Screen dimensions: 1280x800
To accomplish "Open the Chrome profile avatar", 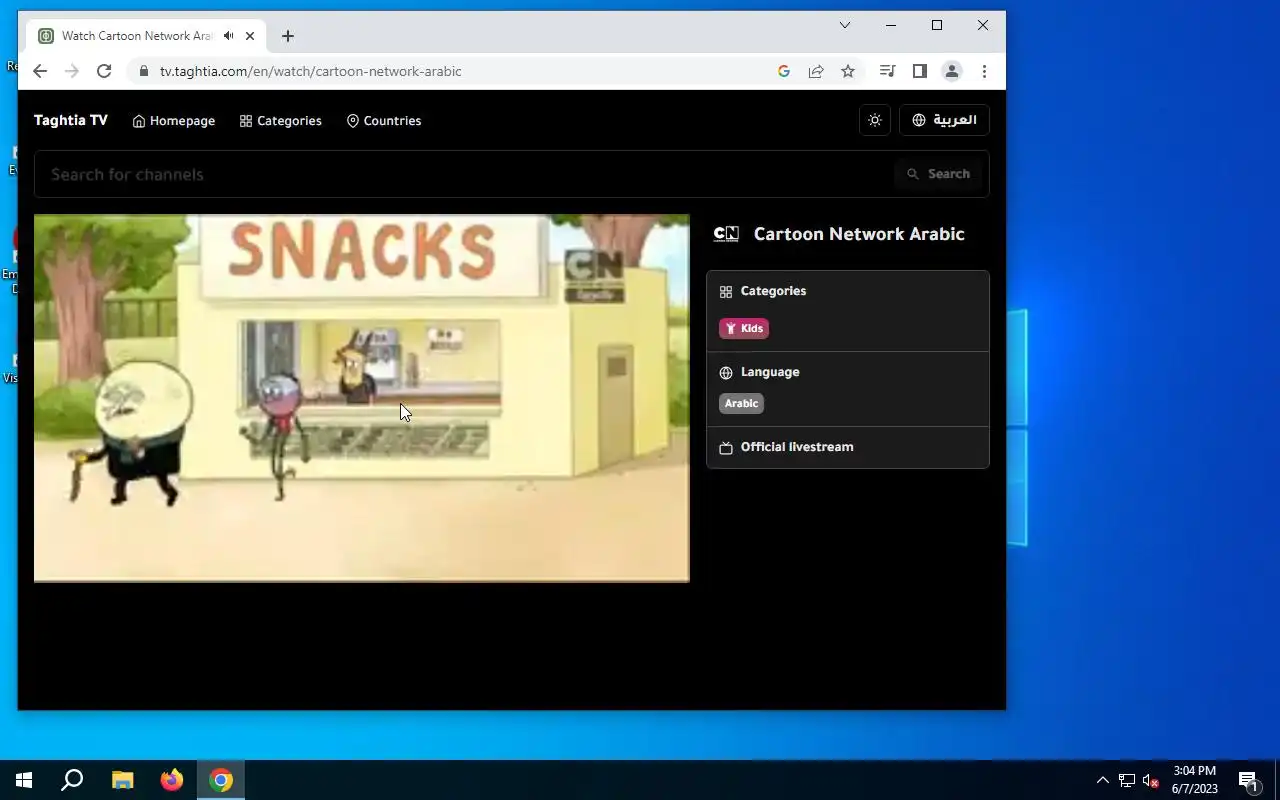I will click(x=952, y=71).
